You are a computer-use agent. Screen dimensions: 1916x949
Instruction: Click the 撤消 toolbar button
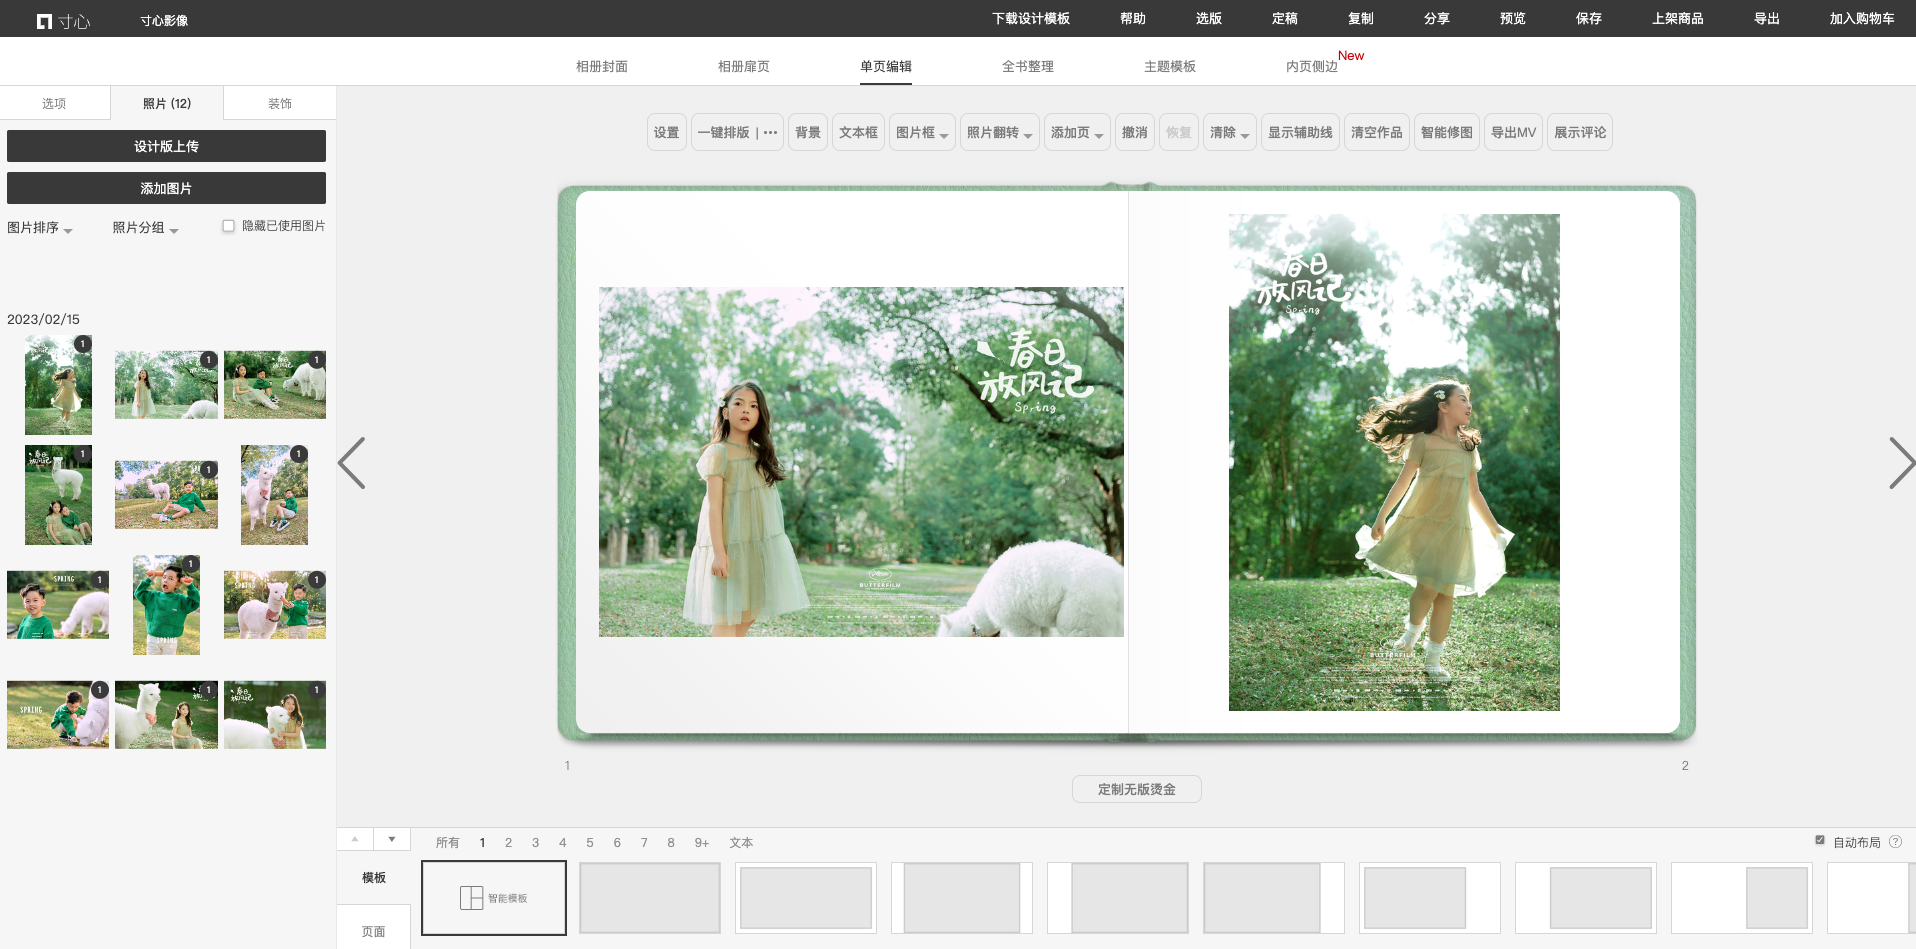tap(1135, 133)
